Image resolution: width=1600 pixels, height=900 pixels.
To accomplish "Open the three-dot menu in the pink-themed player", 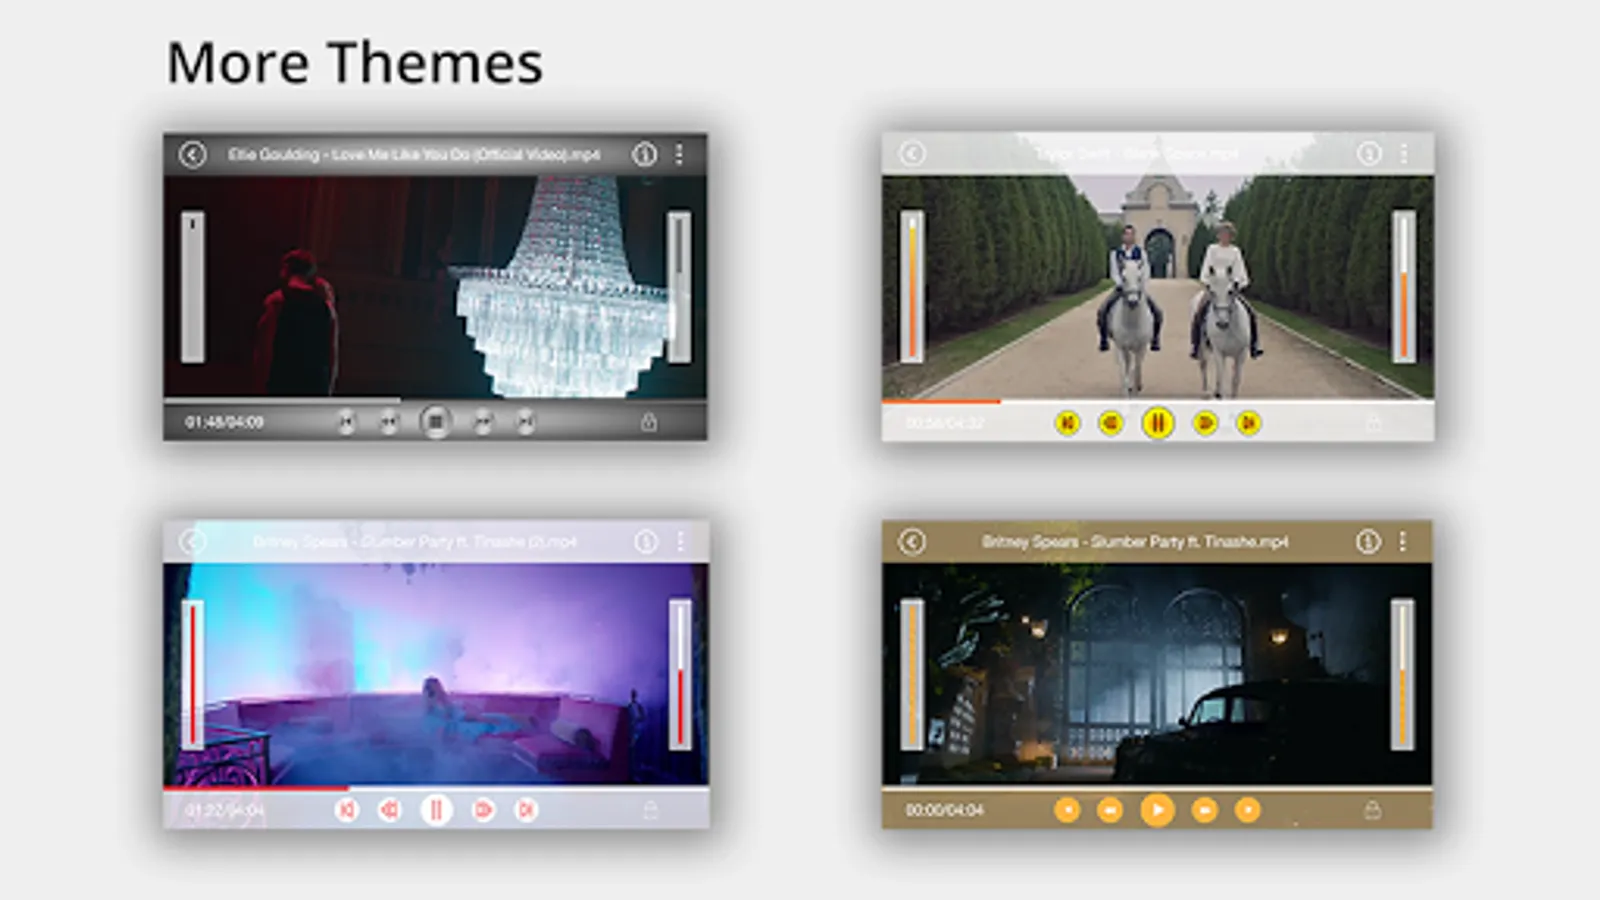I will point(680,541).
